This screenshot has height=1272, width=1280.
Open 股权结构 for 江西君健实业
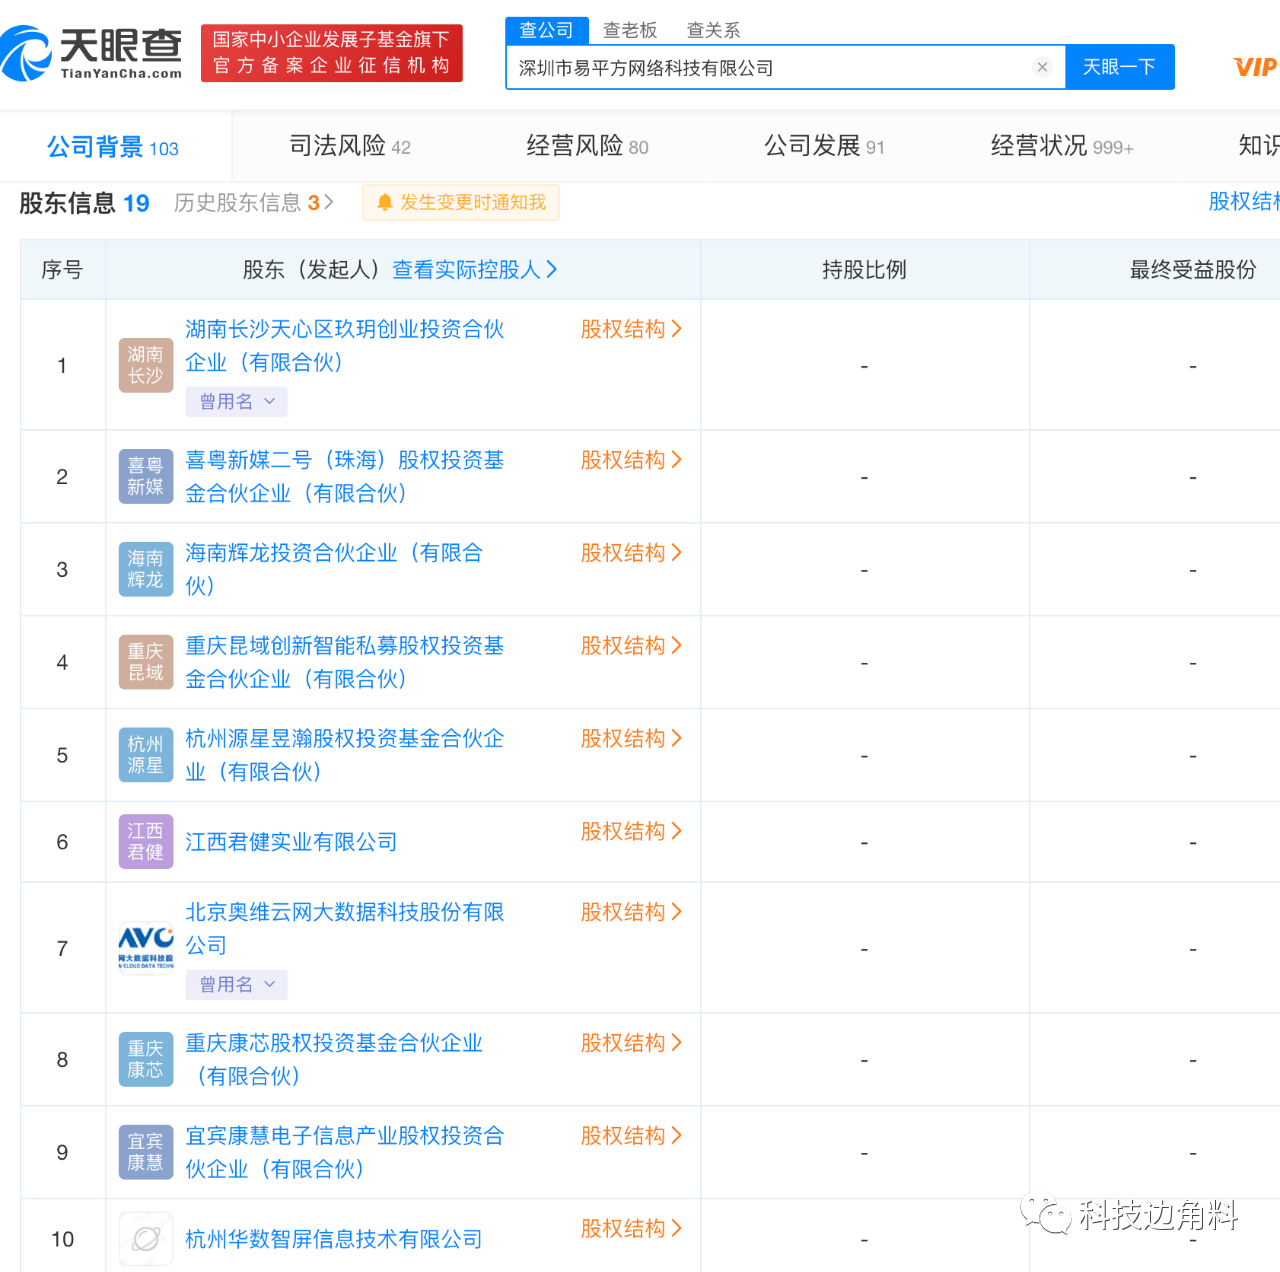[x=631, y=832]
